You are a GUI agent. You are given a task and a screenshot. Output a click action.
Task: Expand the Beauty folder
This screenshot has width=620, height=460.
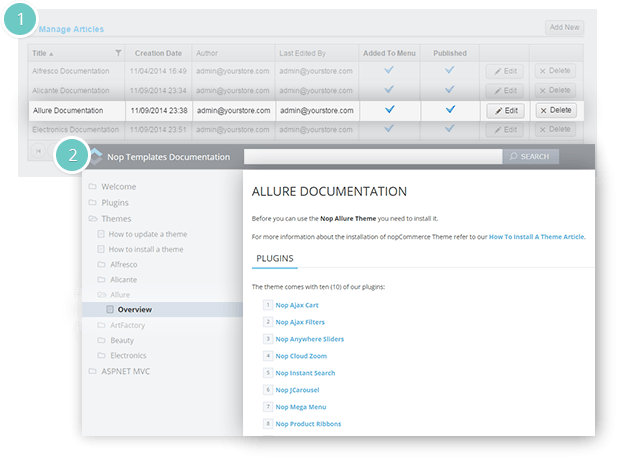[x=116, y=341]
